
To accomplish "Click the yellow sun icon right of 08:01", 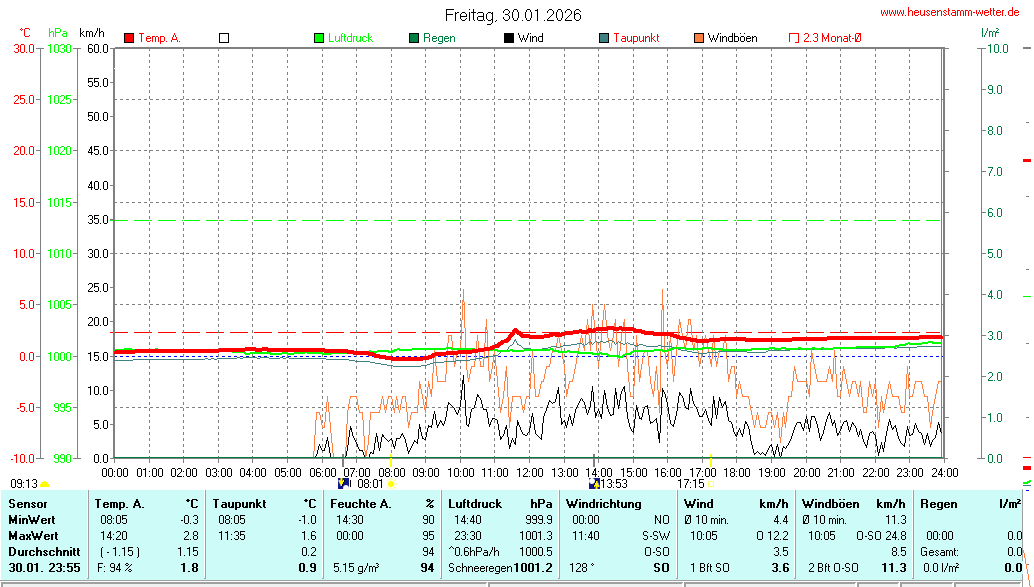I will (x=392, y=484).
